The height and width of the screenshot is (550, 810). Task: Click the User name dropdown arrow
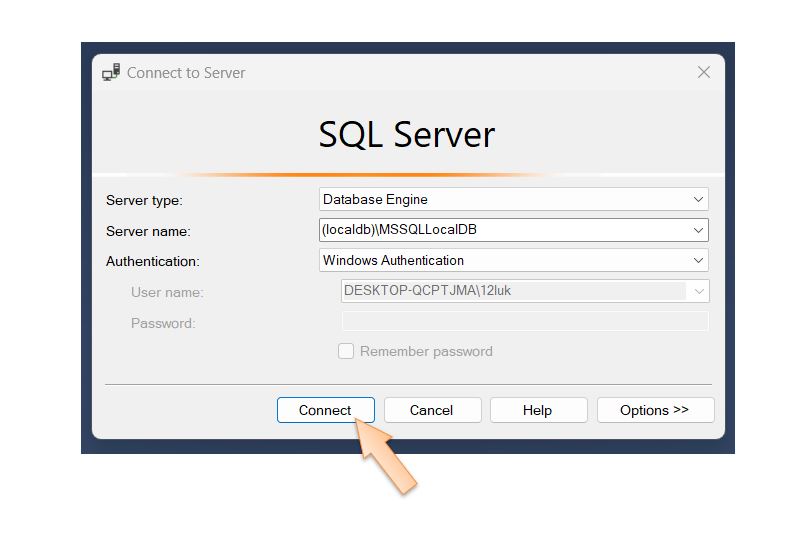[698, 291]
